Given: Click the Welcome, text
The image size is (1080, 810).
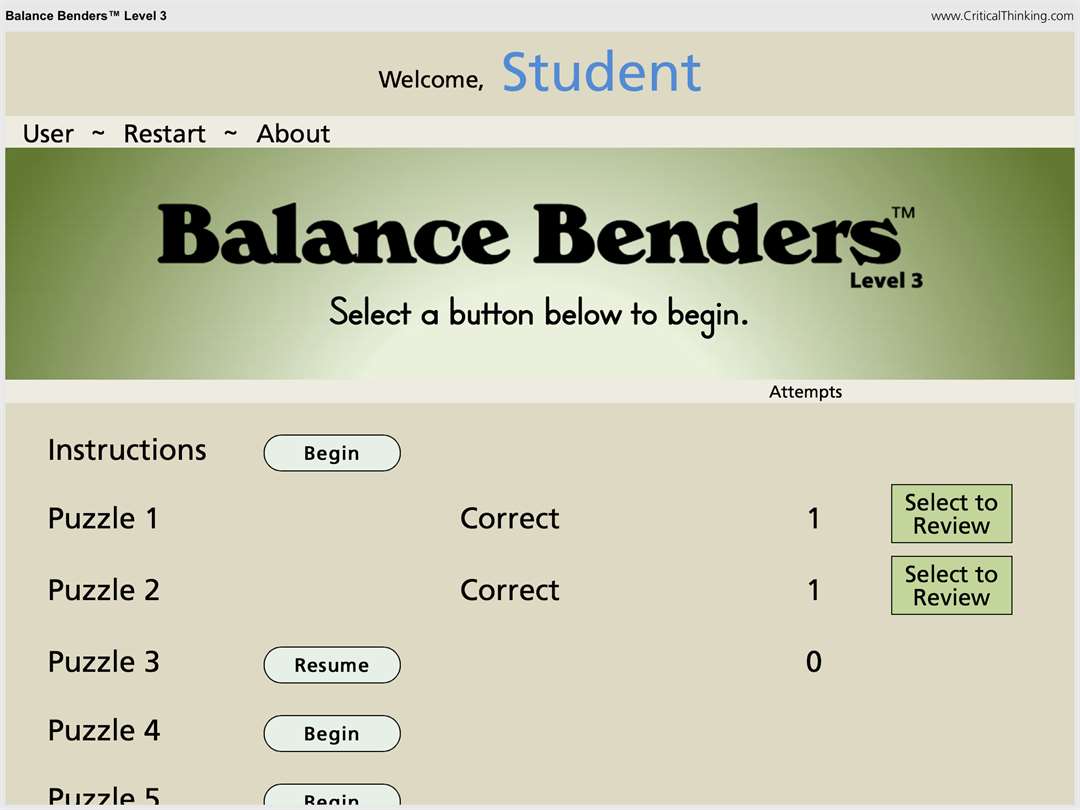Looking at the screenshot, I should pos(431,80).
